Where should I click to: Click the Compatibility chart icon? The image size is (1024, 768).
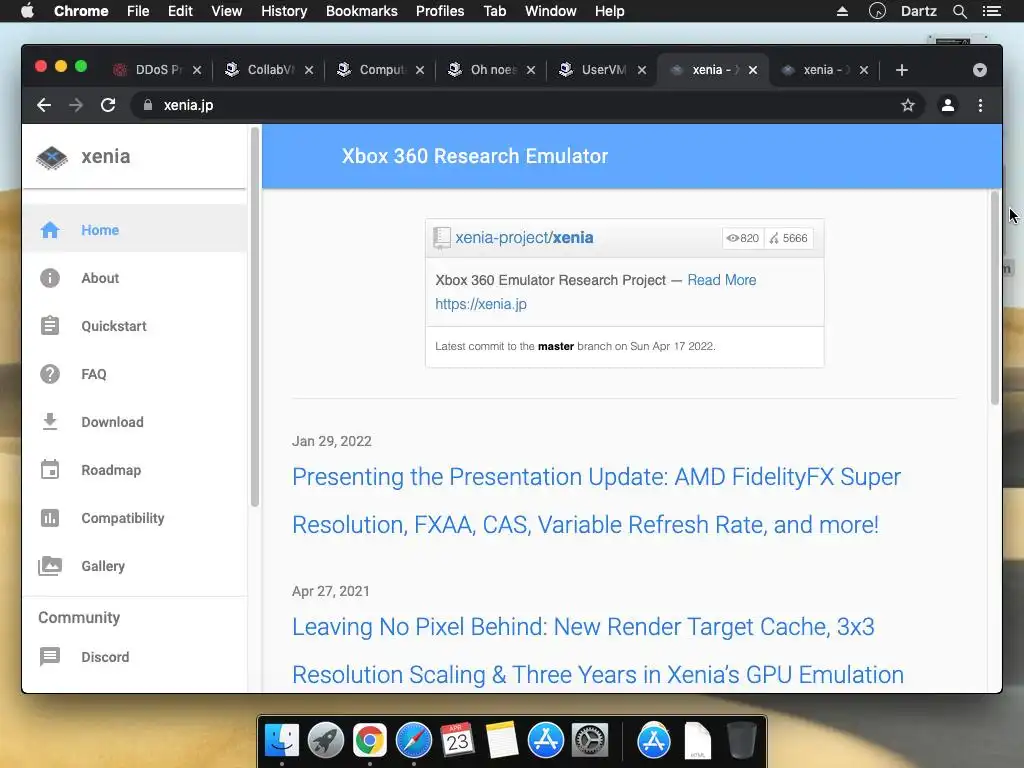click(50, 518)
